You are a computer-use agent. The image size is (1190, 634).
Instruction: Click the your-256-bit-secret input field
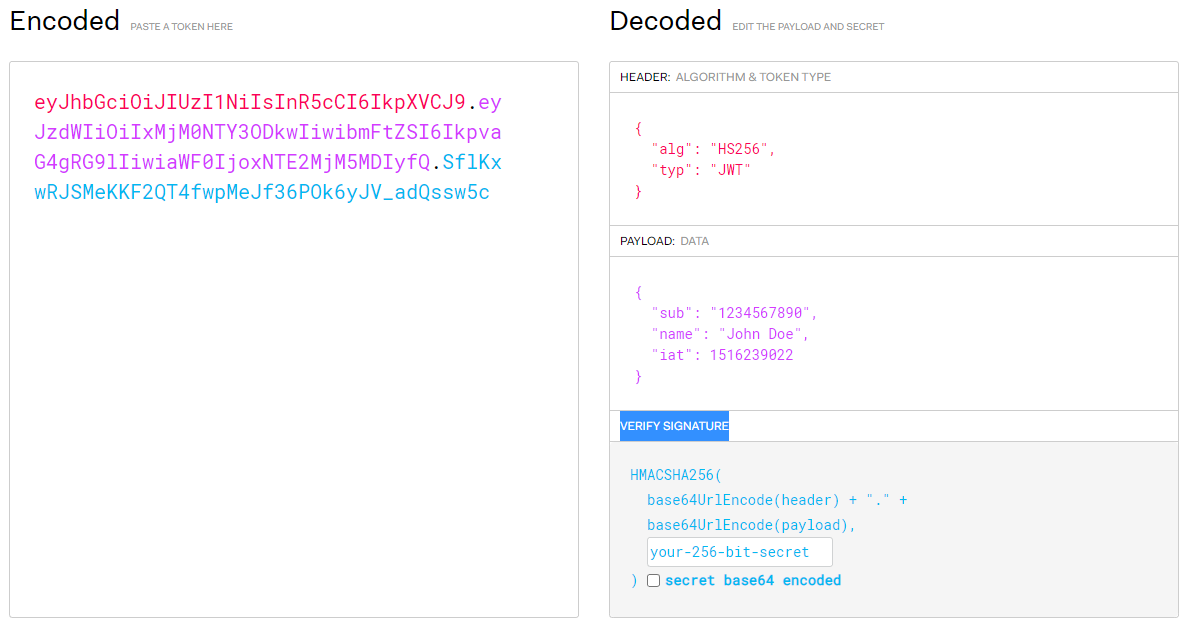739,552
